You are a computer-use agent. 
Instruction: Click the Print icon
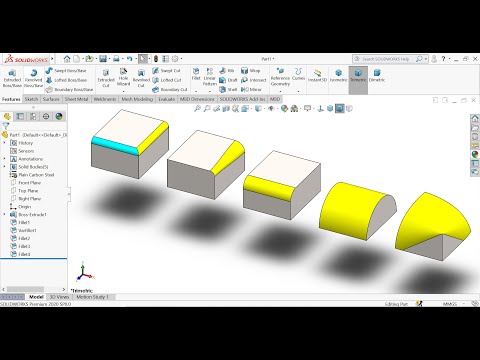click(x=116, y=59)
